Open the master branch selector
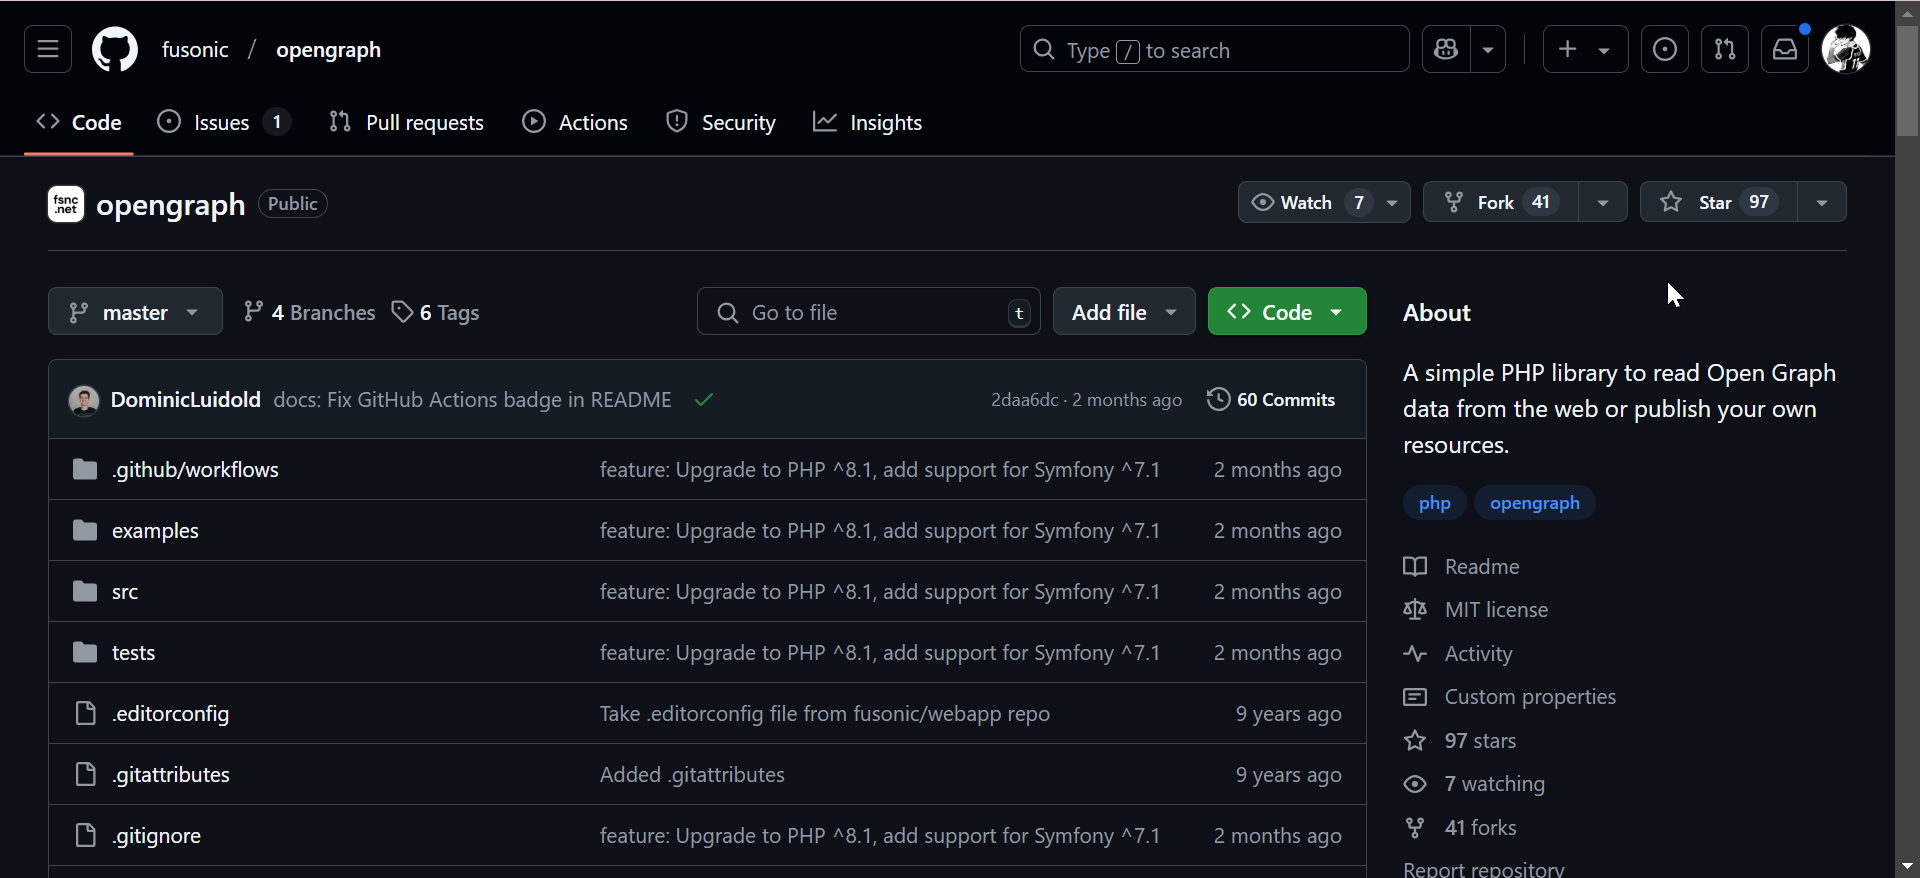 coord(135,312)
